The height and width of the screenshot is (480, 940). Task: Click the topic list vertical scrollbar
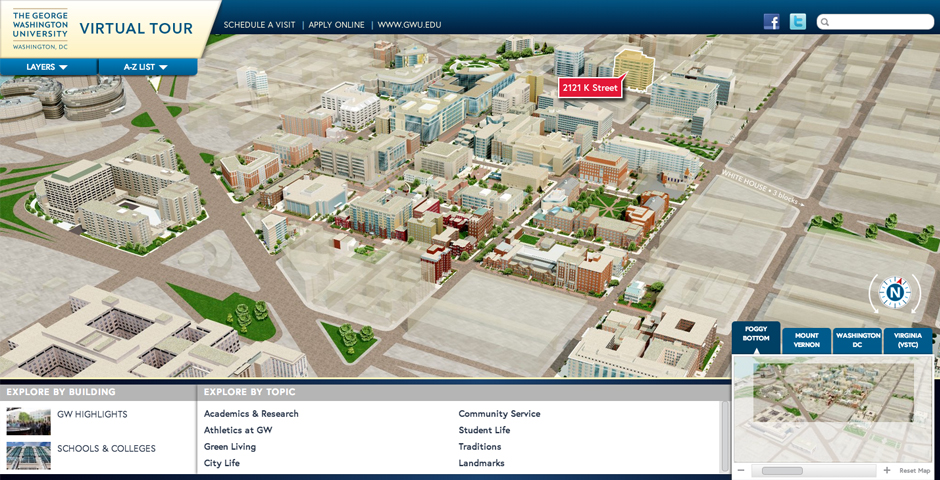point(725,437)
